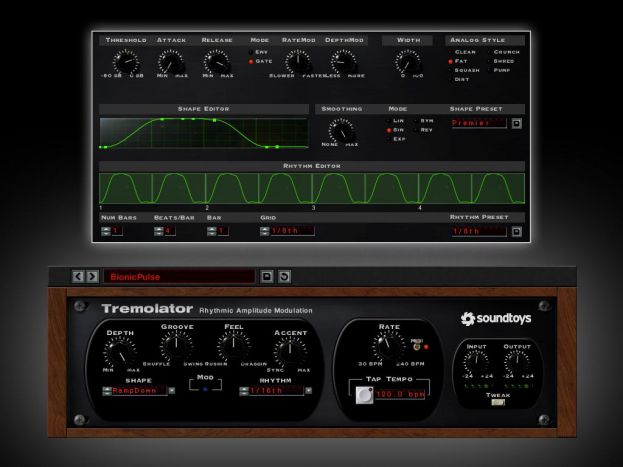Click the Shape Editor header
Screen dimensions: 623x467
(203, 108)
